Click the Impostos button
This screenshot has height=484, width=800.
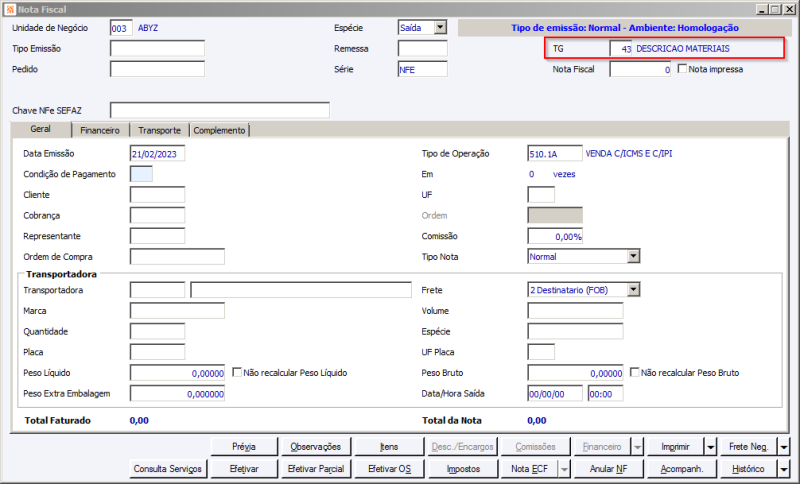pyautogui.click(x=463, y=469)
